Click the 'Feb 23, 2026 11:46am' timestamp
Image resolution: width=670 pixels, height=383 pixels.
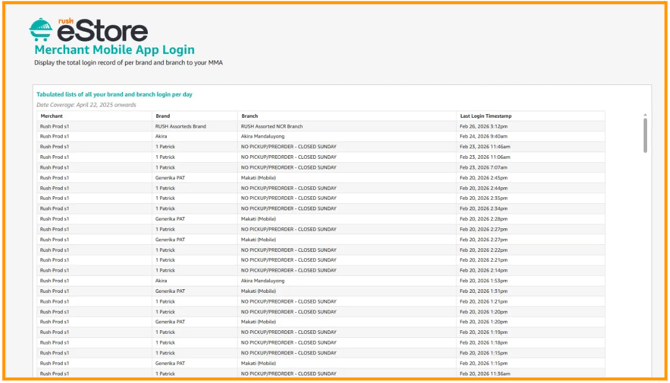point(485,147)
